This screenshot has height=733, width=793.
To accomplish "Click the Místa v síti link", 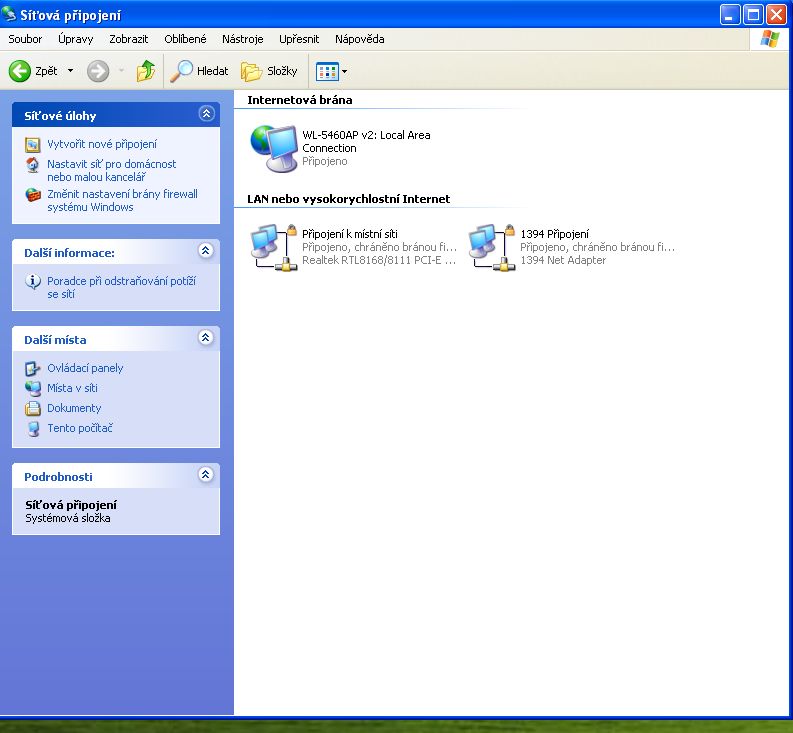I will 72,388.
